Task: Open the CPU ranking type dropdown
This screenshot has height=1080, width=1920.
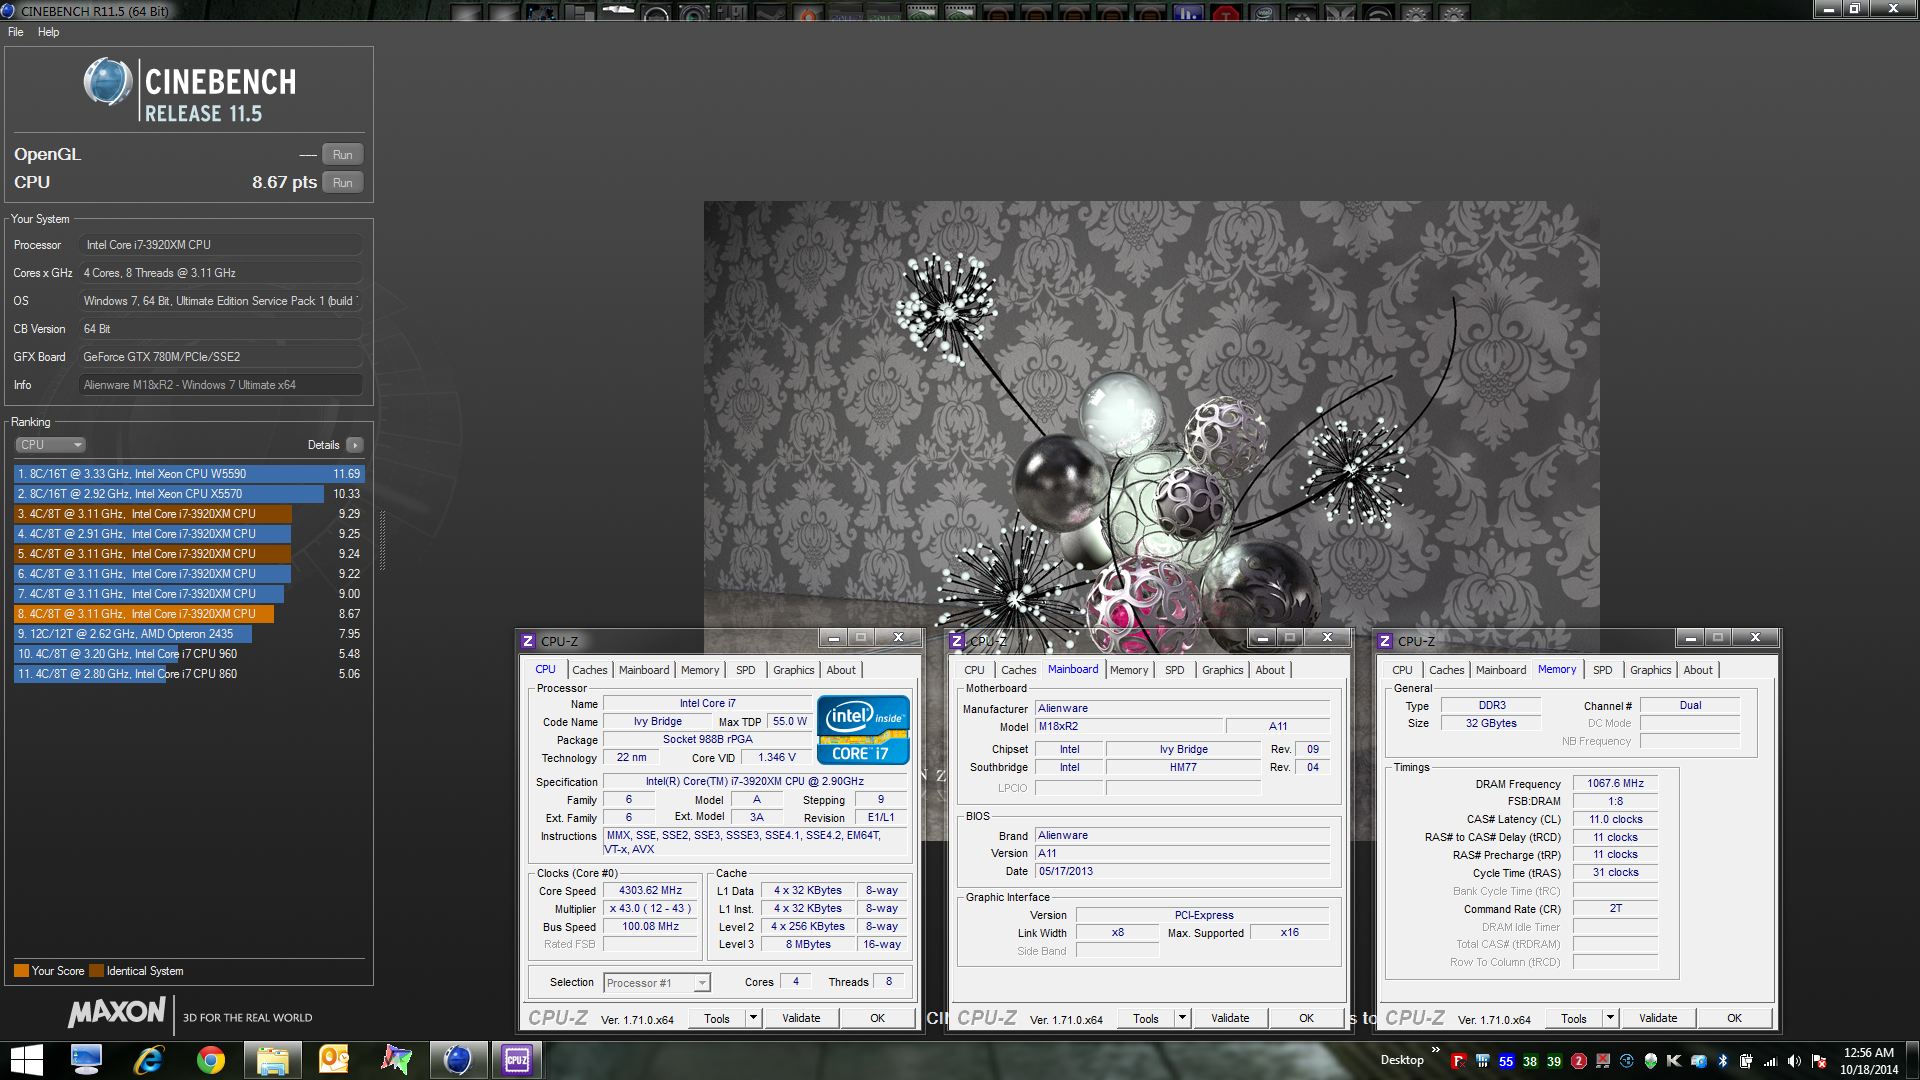Action: coord(50,445)
